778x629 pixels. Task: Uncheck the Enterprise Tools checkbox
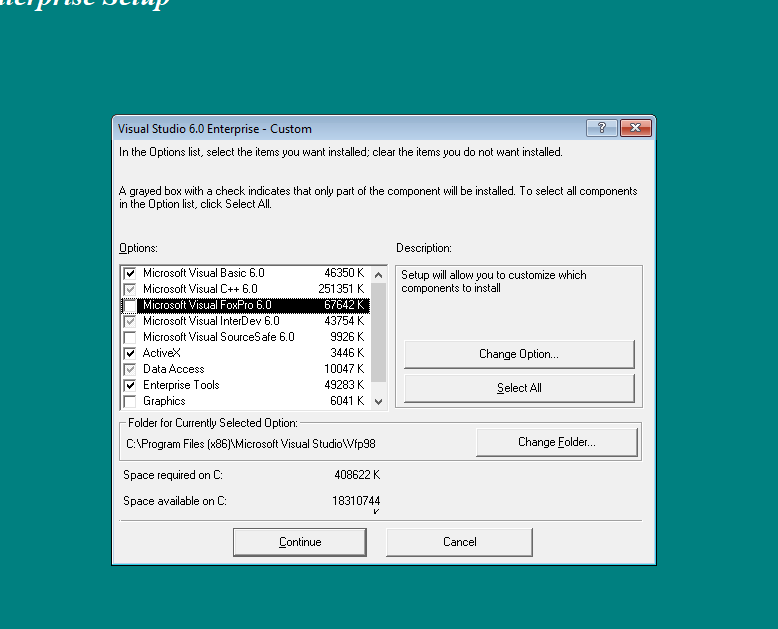point(130,385)
